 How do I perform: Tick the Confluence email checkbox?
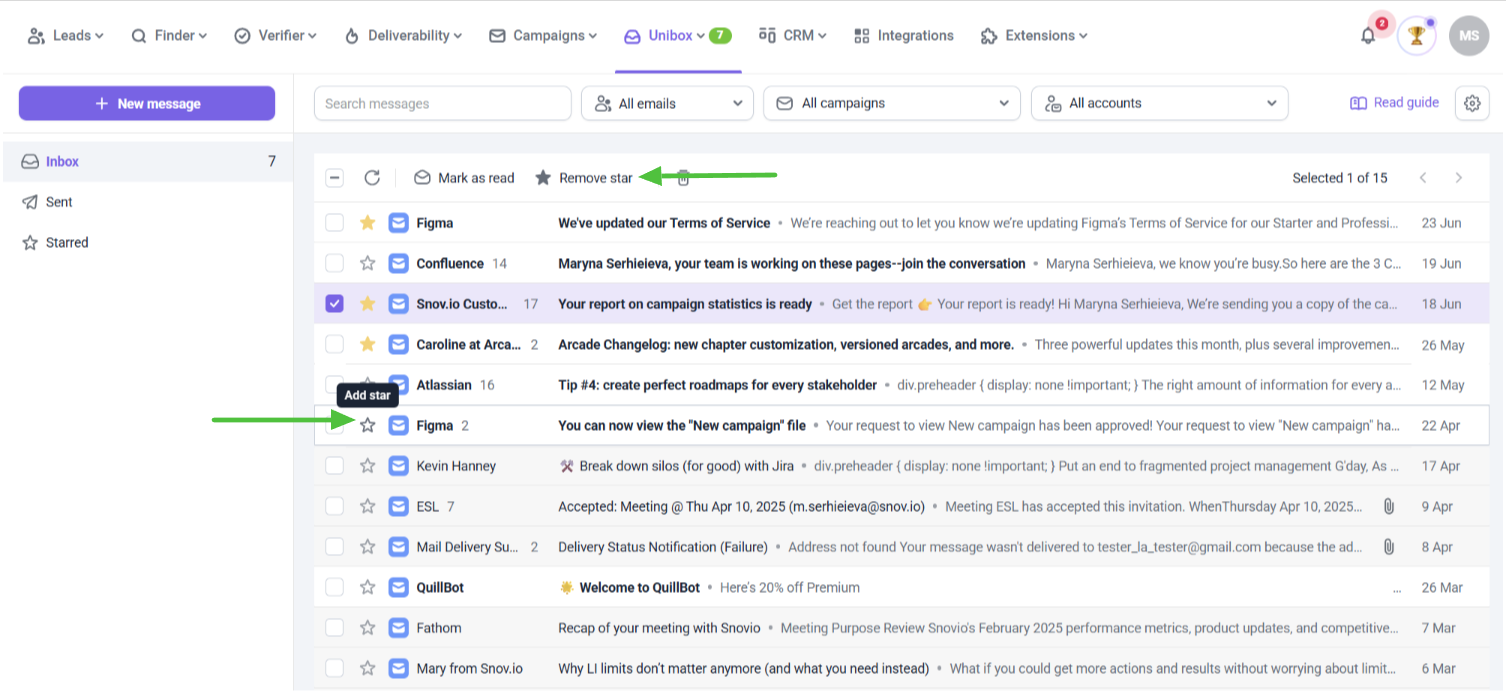(x=334, y=263)
